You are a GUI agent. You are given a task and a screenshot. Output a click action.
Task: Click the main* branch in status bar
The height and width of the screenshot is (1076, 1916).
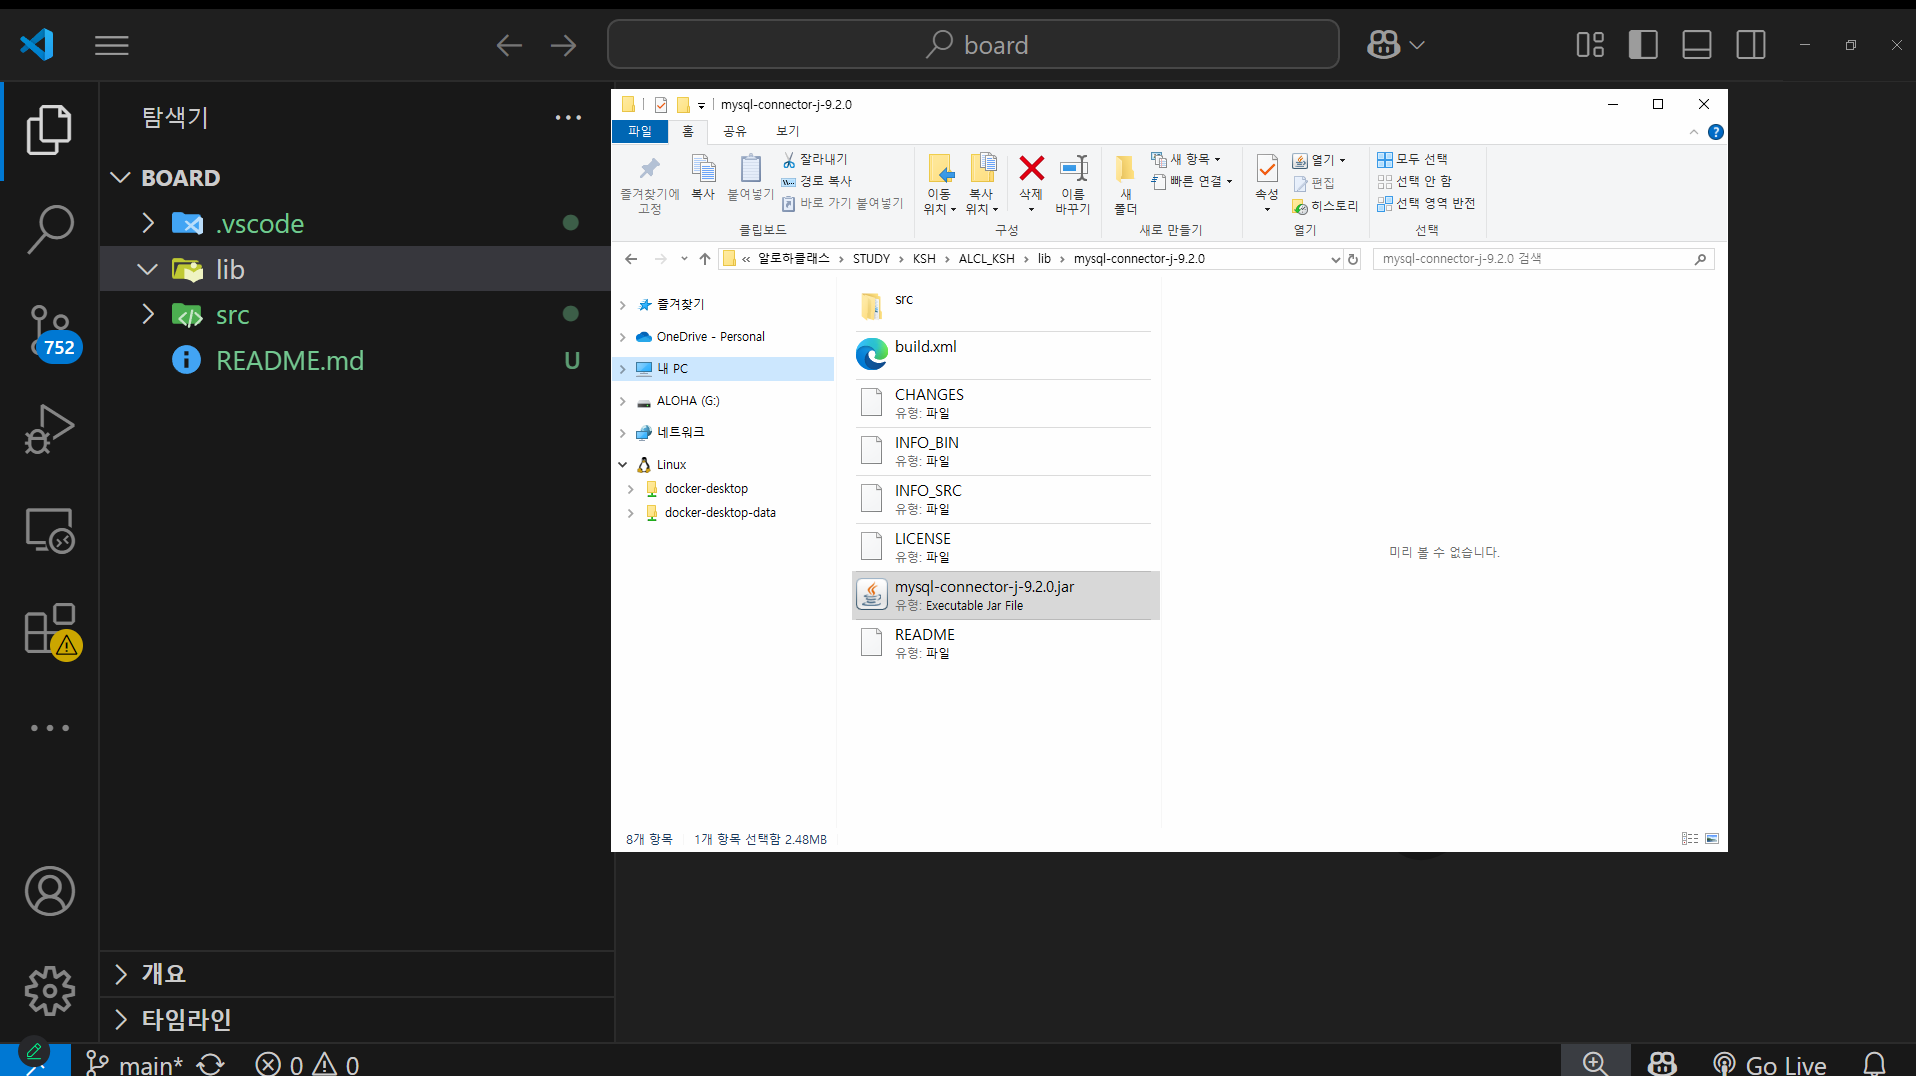pos(134,1063)
